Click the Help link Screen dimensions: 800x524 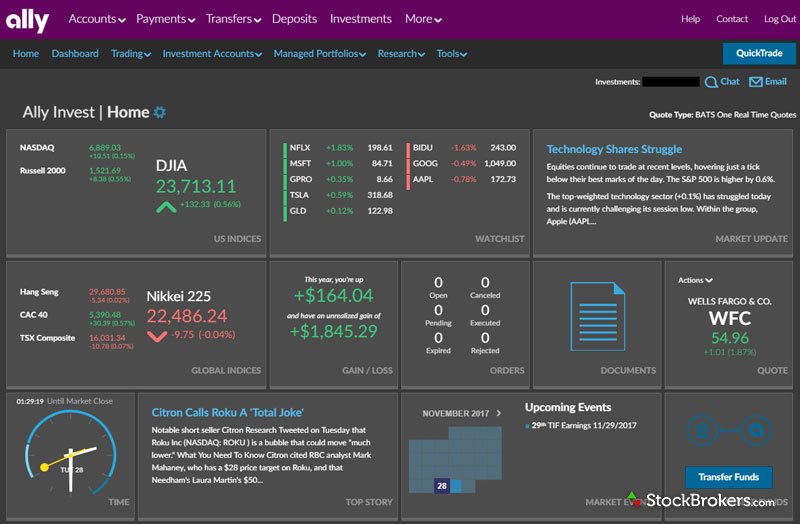(690, 19)
